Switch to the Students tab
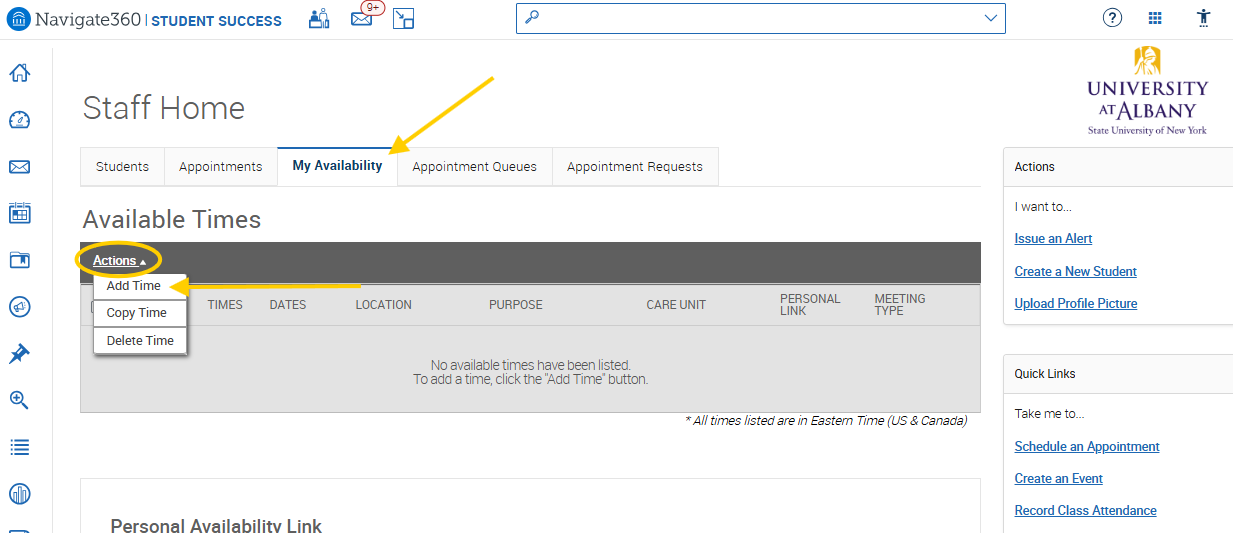 click(x=122, y=167)
